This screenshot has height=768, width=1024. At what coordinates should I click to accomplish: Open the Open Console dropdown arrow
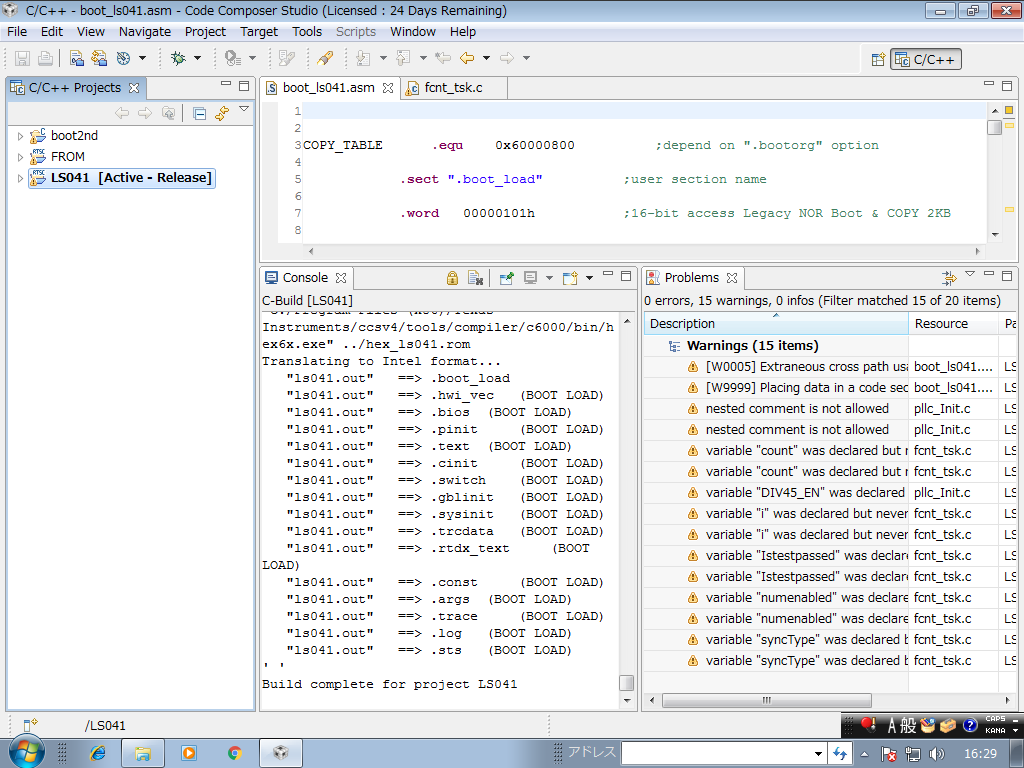(589, 278)
